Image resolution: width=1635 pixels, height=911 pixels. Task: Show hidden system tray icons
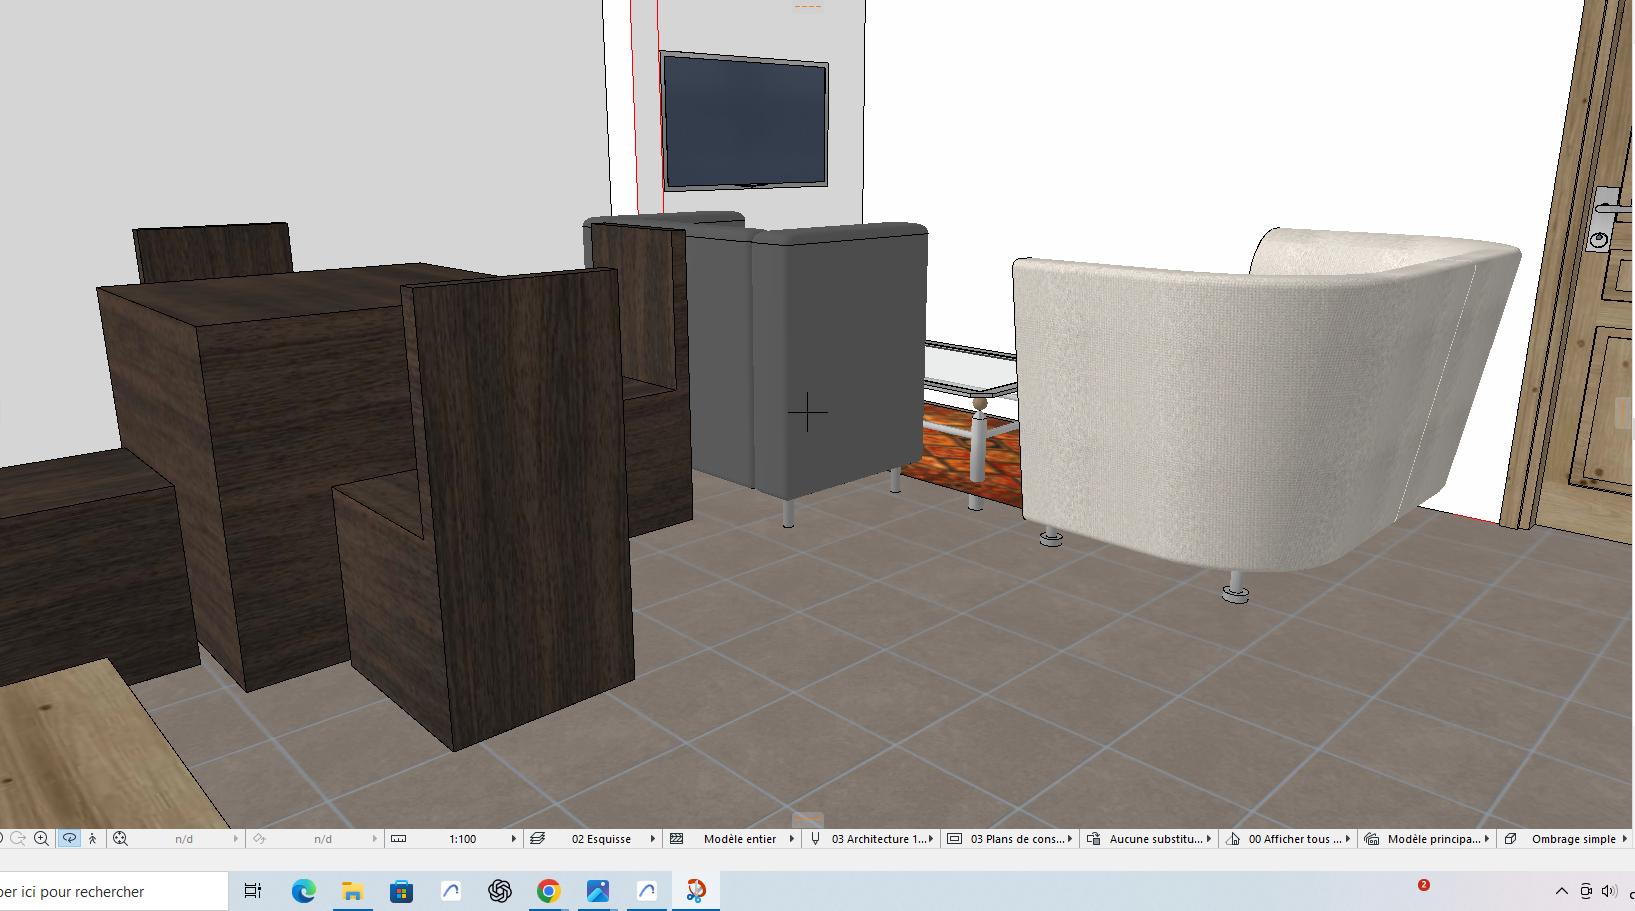pyautogui.click(x=1561, y=891)
